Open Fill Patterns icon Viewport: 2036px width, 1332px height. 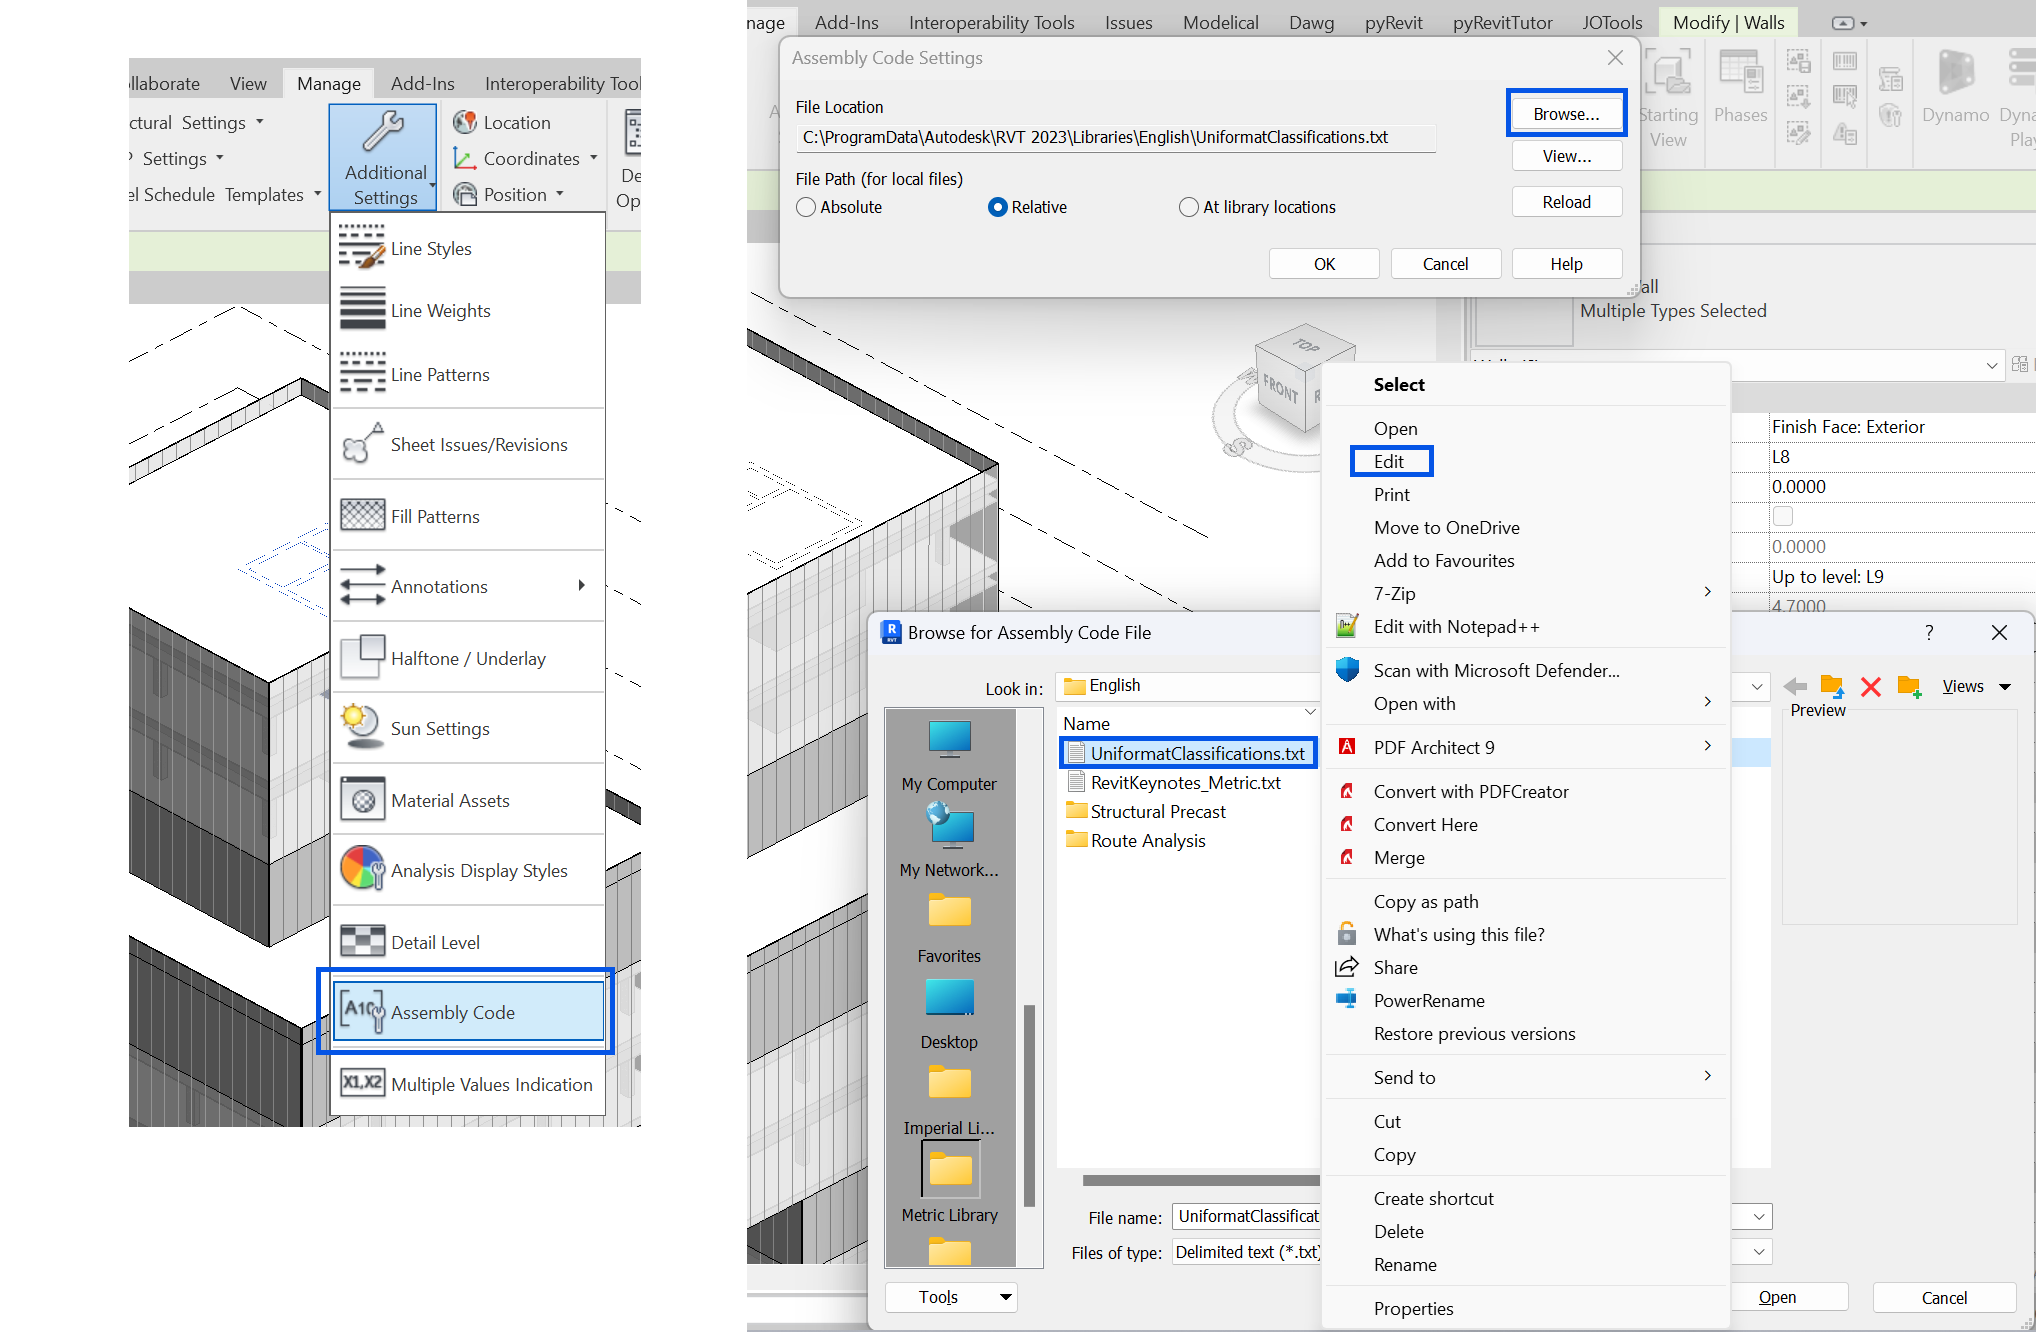361,516
